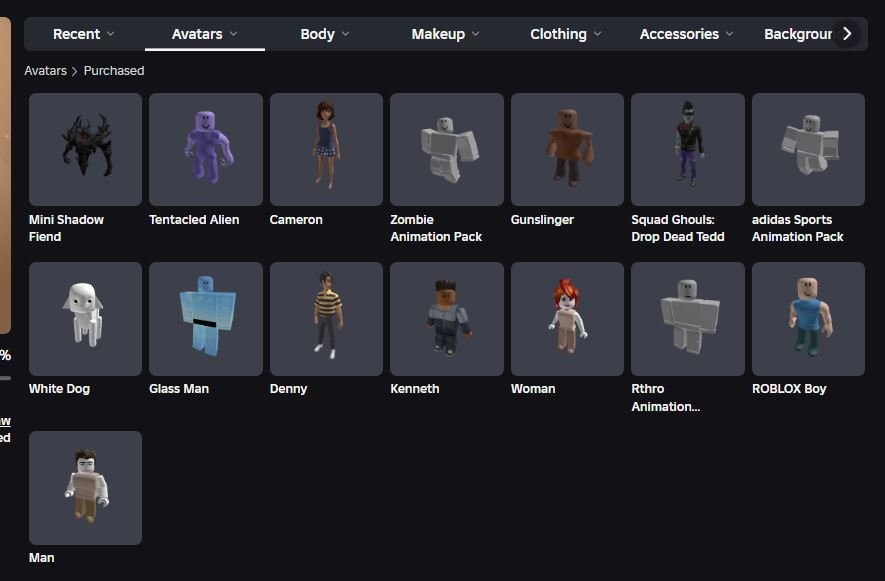Choose the adidas Sports Animation Pack thumbnail
The image size is (885, 581).
808,150
